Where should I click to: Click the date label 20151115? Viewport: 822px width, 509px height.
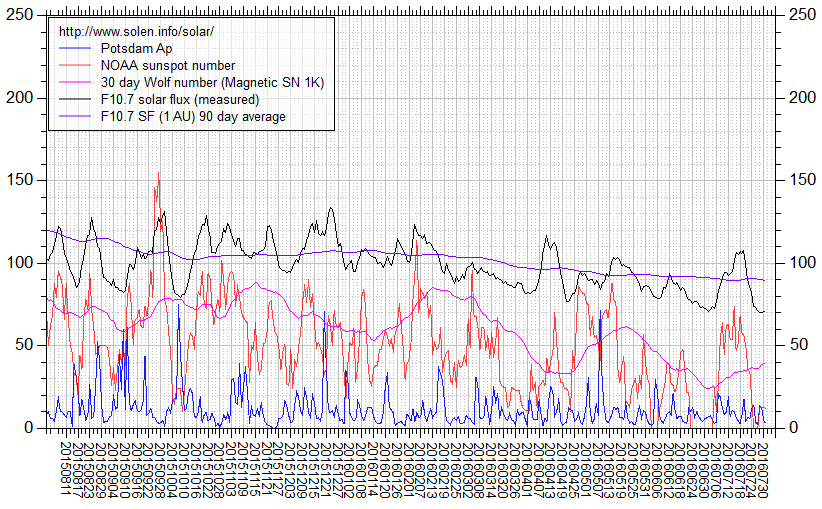tap(254, 470)
